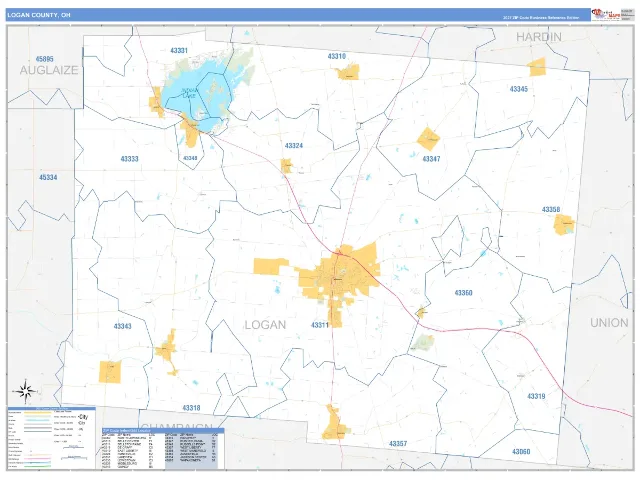Click ZIP code label 43331
Image resolution: width=640 pixels, height=480 pixels.
(x=179, y=51)
